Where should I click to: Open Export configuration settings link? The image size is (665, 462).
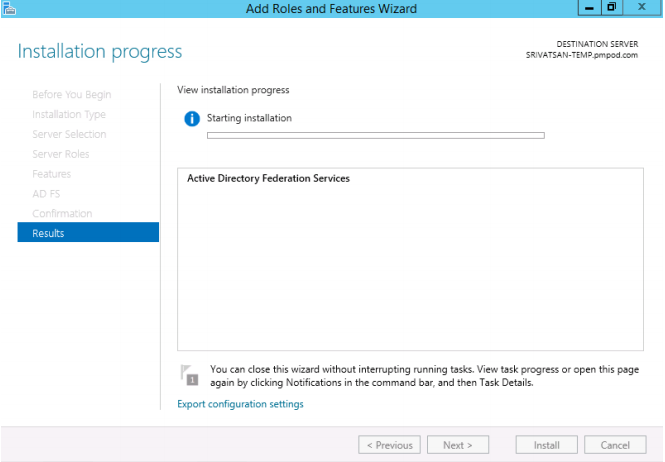coord(240,404)
